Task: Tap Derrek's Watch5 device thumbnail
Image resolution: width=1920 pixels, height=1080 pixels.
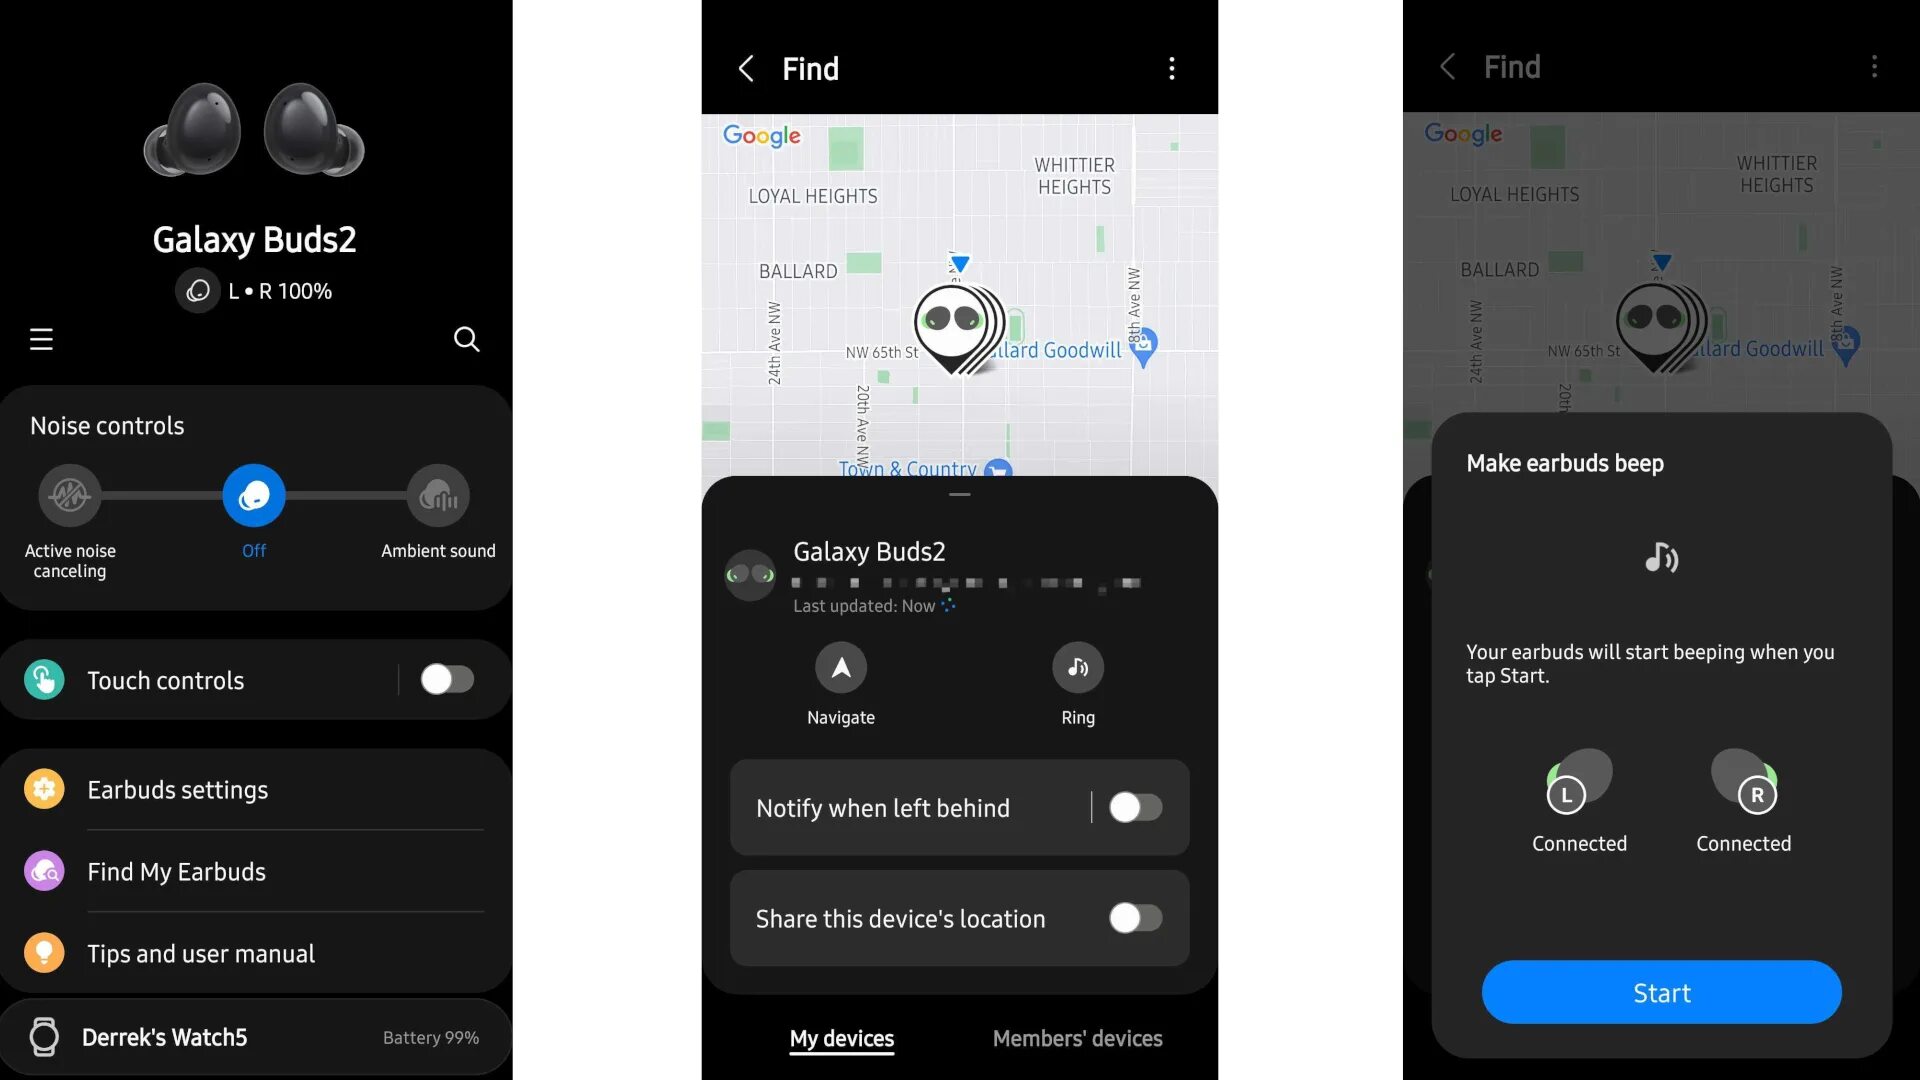Action: [x=44, y=1038]
